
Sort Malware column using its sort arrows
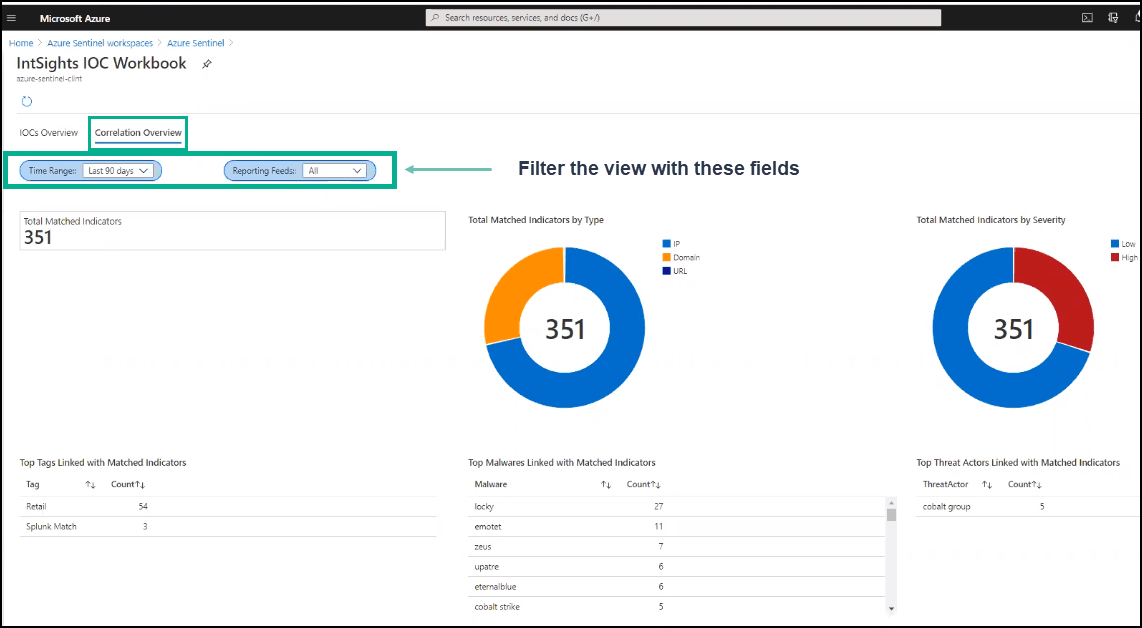[x=606, y=485]
